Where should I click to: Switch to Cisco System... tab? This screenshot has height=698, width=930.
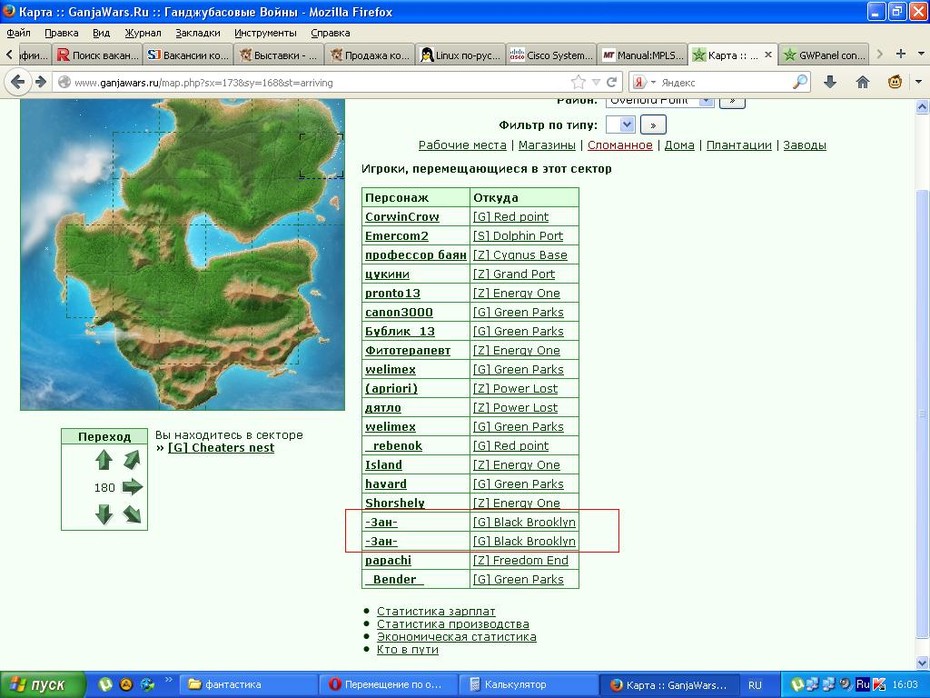[551, 55]
